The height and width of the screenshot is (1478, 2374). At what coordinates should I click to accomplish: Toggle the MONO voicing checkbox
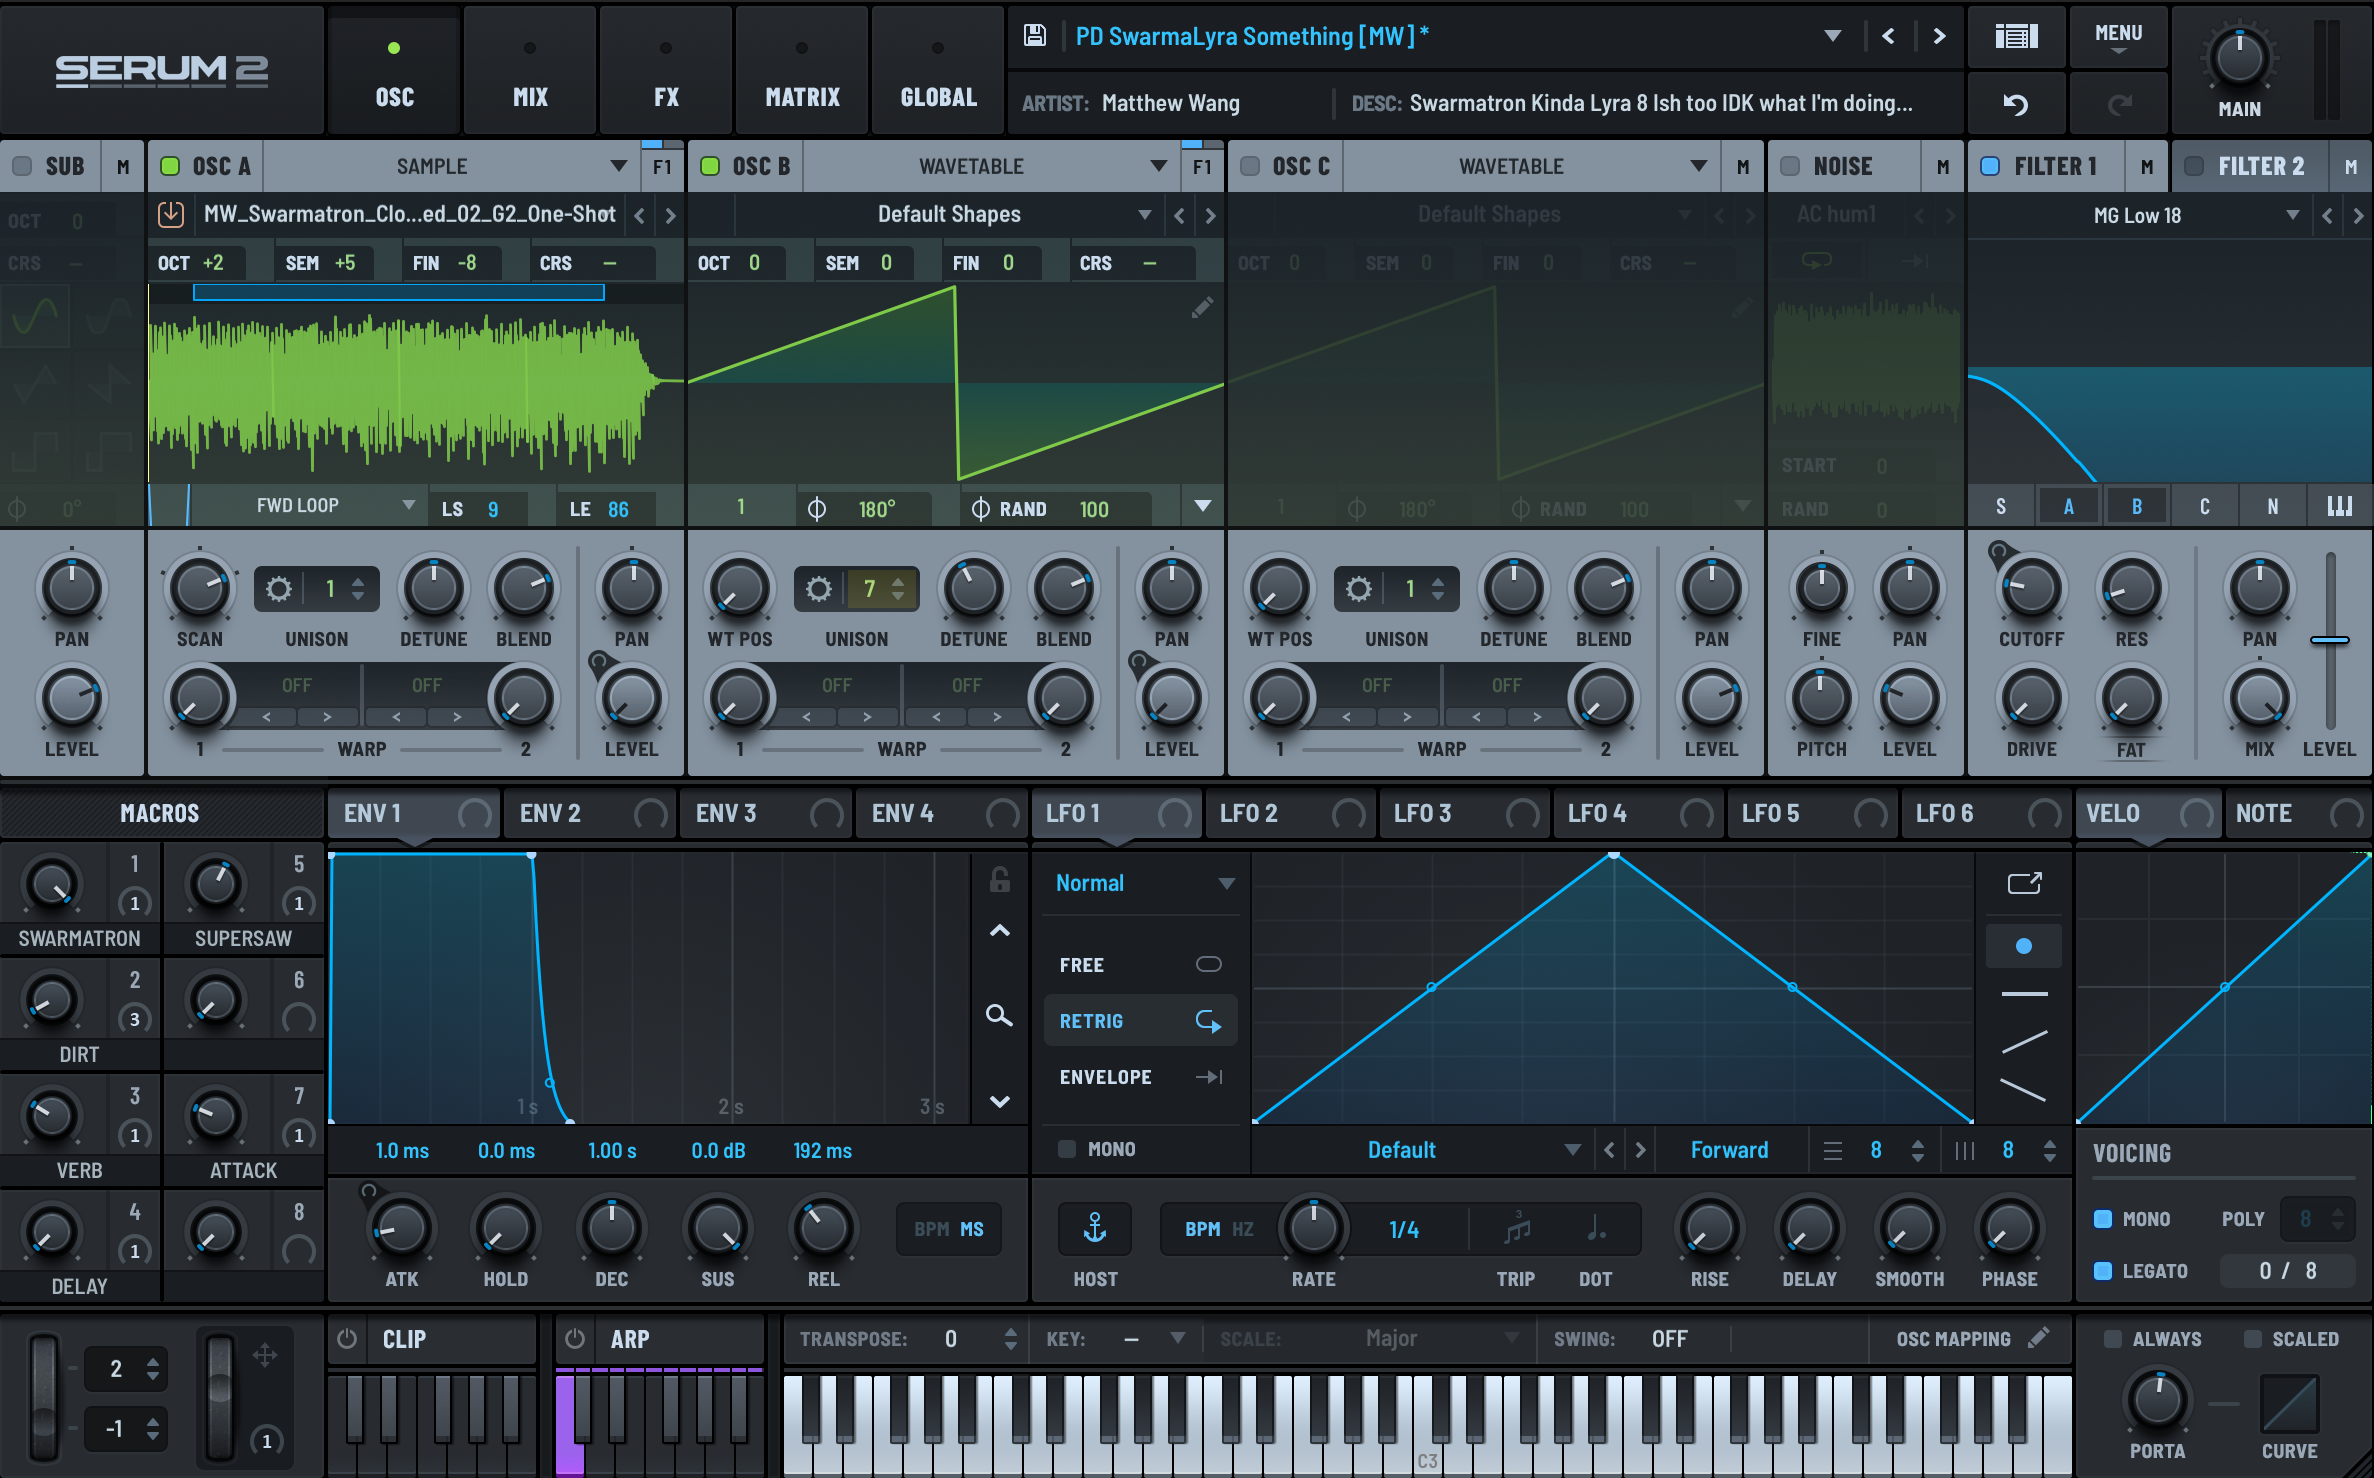(x=2103, y=1219)
